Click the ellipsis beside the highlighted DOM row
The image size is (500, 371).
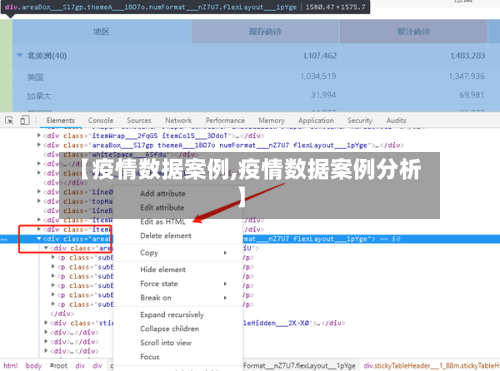[x=4, y=239]
